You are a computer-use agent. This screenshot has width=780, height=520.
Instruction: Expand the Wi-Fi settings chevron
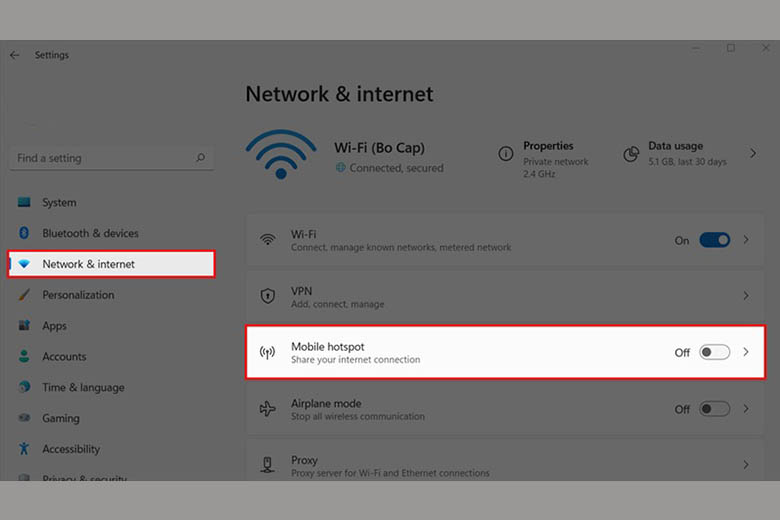coord(746,240)
